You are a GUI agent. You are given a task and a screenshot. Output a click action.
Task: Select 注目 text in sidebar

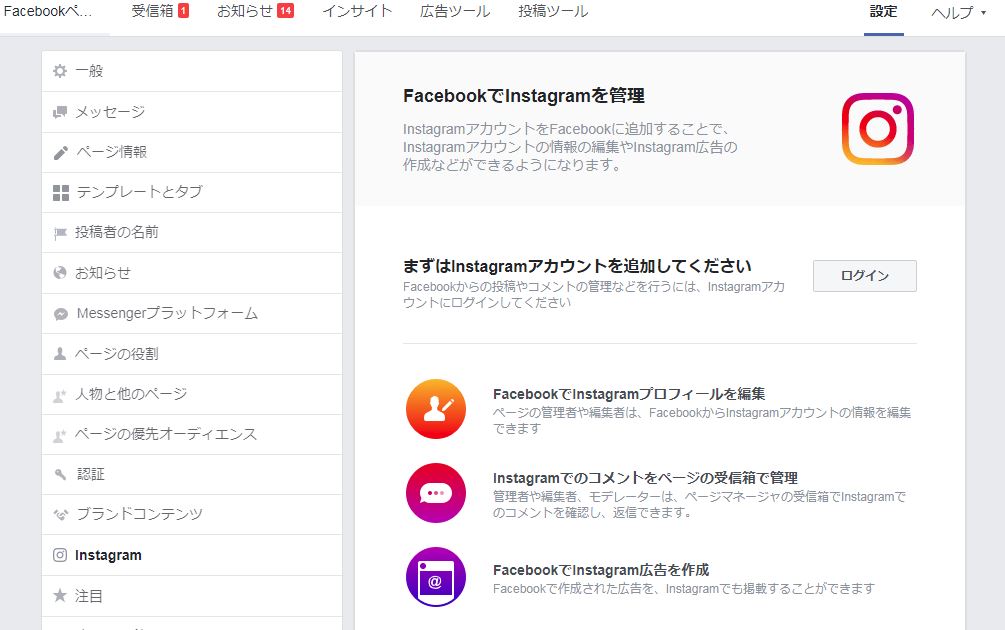coord(89,596)
